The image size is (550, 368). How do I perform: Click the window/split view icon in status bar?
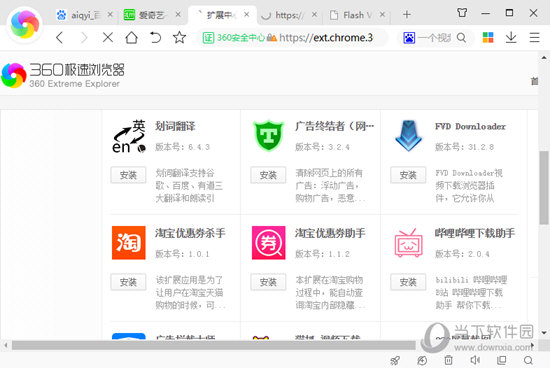pyautogui.click(x=502, y=360)
